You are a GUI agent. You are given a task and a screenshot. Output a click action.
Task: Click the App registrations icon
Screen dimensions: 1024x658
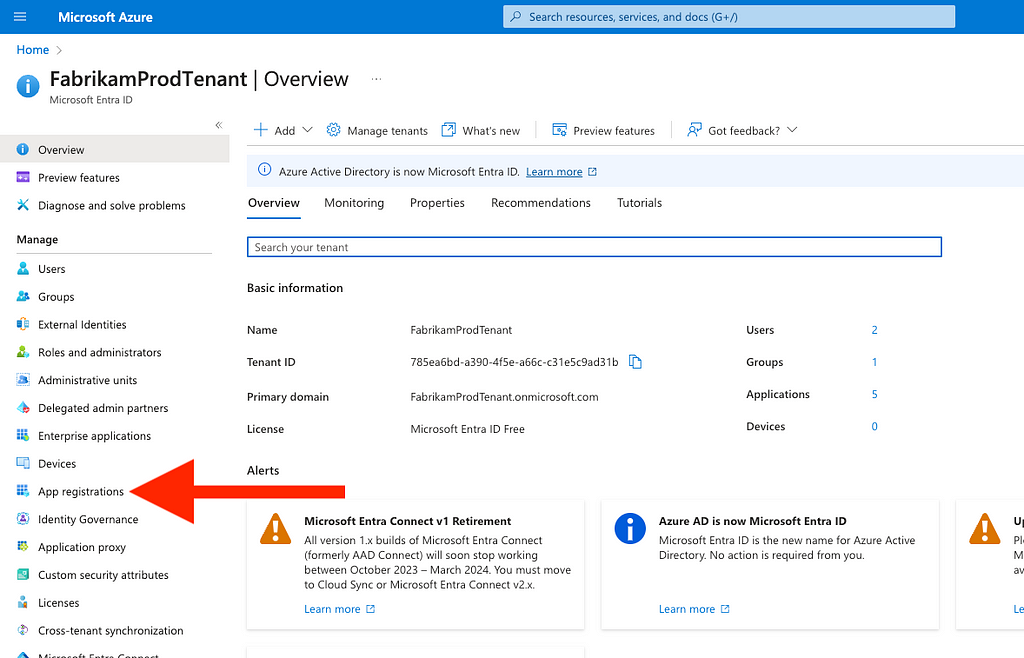point(23,491)
